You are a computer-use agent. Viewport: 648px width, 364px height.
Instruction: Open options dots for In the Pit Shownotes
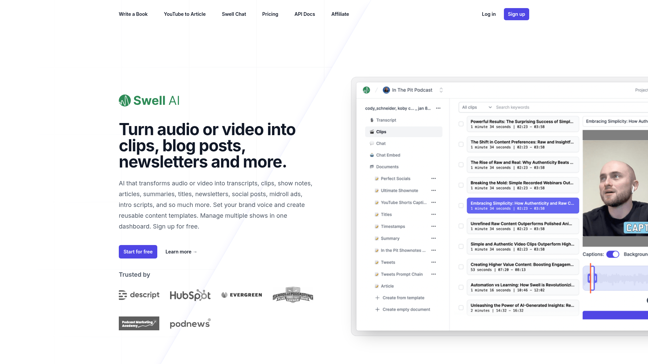434,250
